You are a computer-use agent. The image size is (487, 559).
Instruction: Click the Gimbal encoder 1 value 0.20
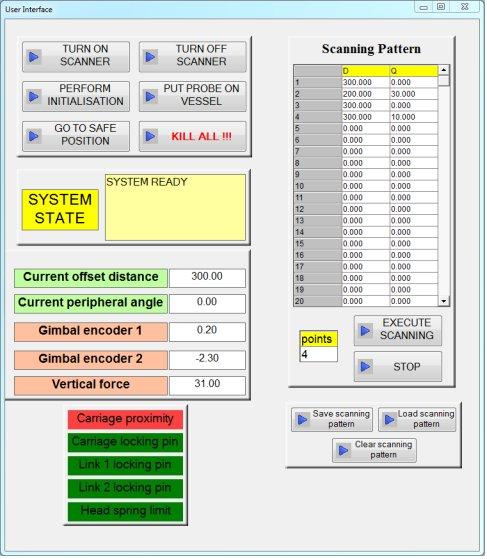pos(207,332)
